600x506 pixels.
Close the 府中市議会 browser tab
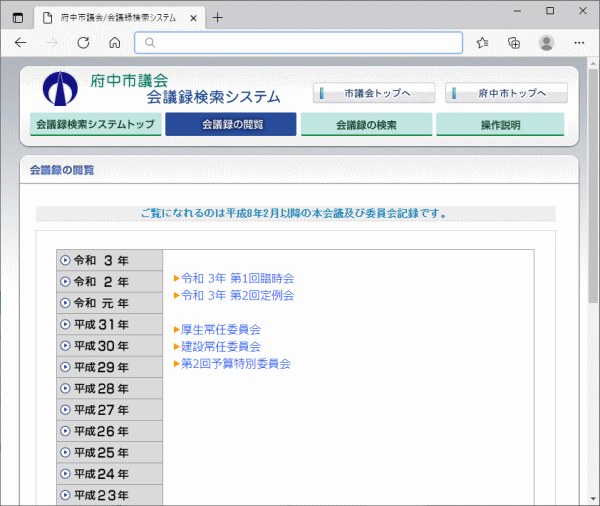click(x=193, y=18)
